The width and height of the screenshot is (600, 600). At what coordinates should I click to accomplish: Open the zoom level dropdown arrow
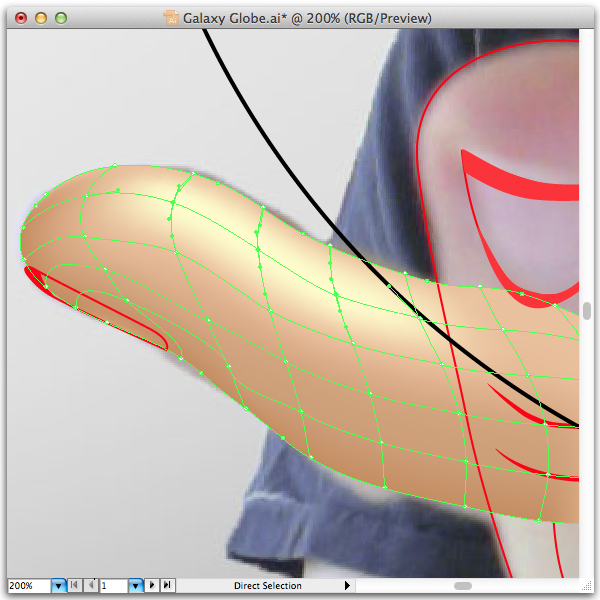tap(59, 585)
